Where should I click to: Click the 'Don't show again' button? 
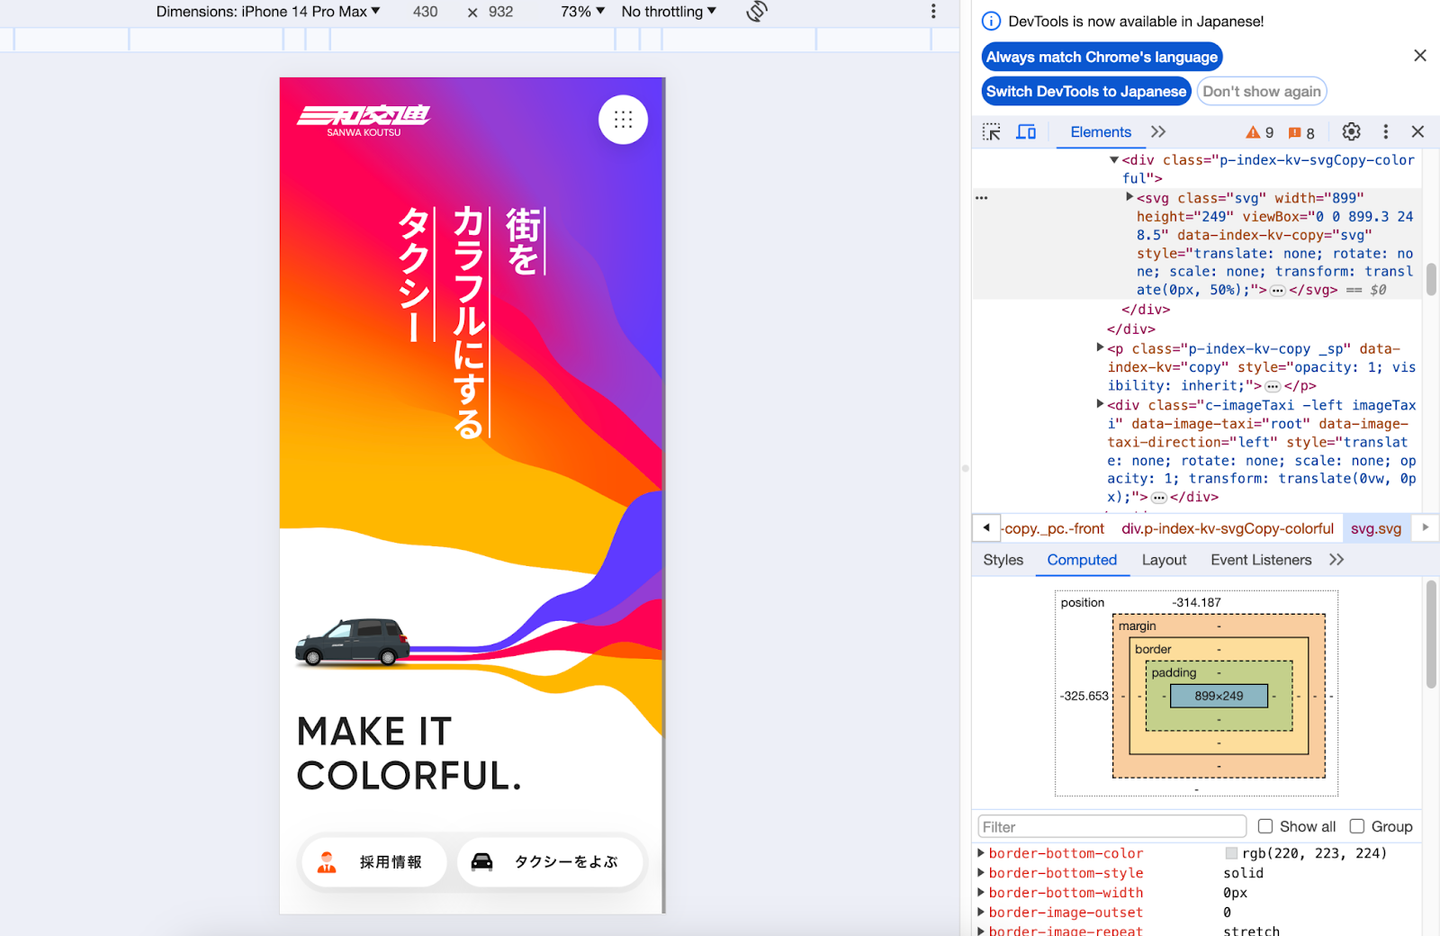point(1262,91)
